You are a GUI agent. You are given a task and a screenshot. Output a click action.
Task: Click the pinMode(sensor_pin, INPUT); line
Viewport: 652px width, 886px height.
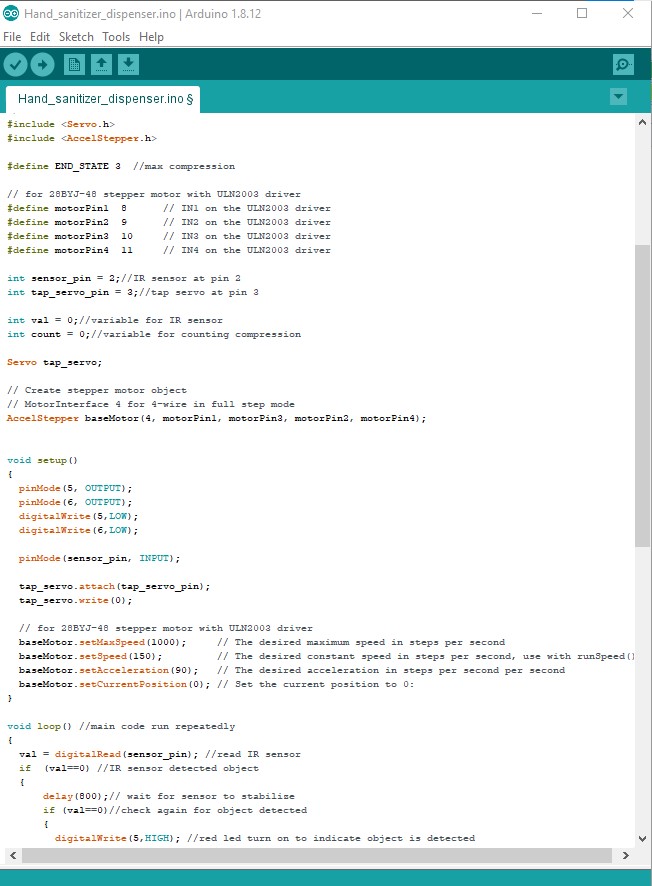[99, 558]
